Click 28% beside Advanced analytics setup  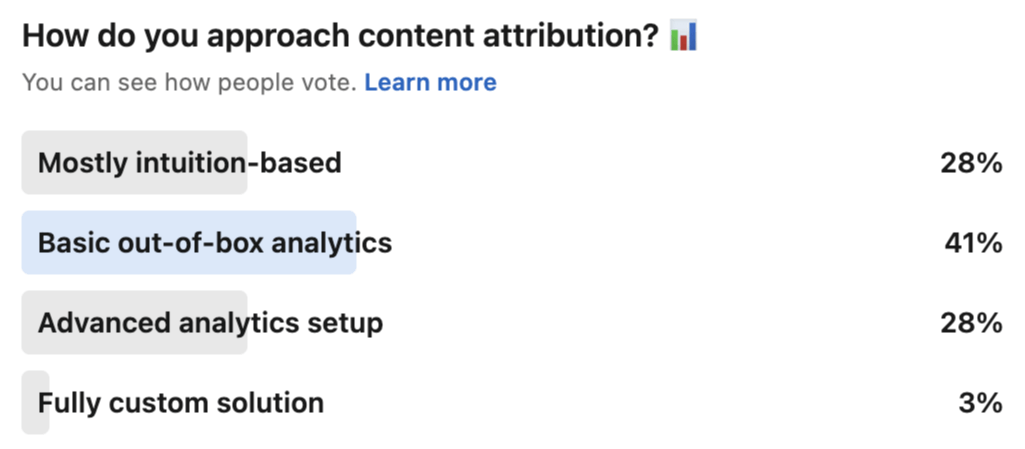(971, 324)
